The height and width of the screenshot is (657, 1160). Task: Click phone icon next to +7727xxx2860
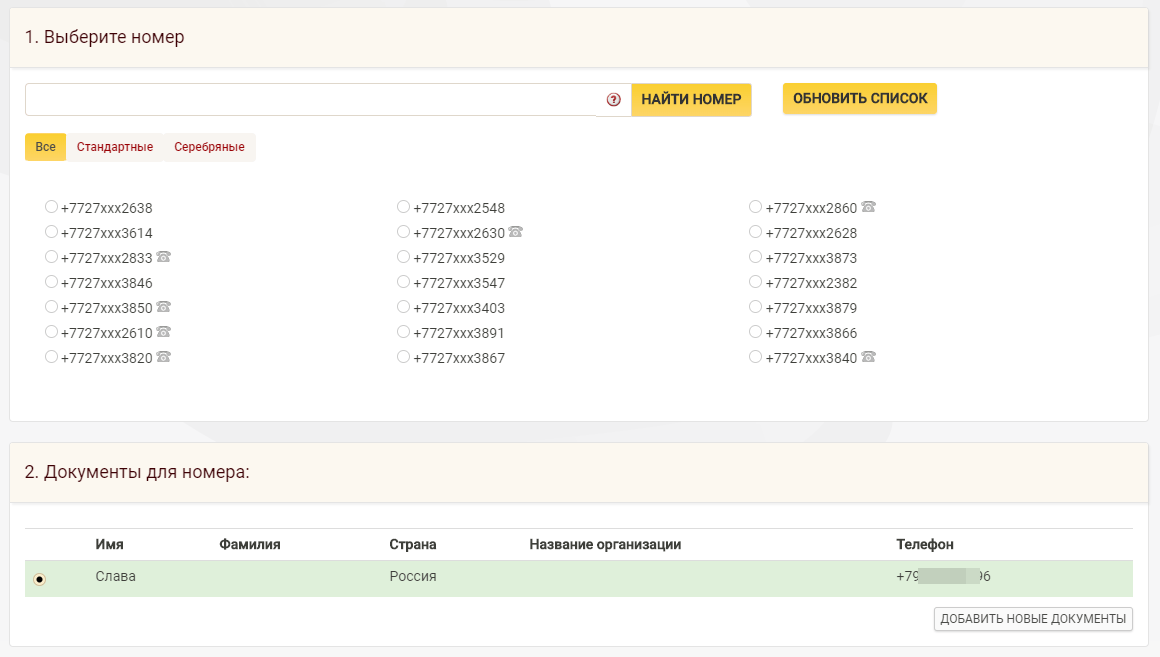coord(869,206)
